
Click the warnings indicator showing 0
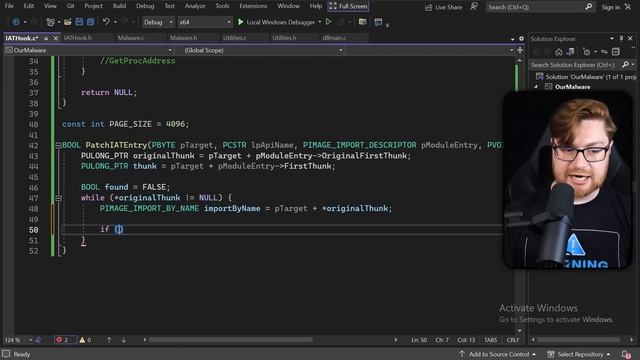[x=85, y=340]
